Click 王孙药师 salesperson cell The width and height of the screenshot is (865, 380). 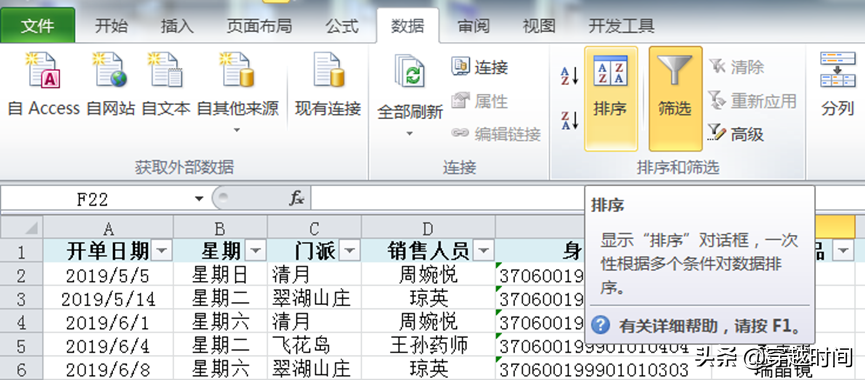click(x=428, y=346)
